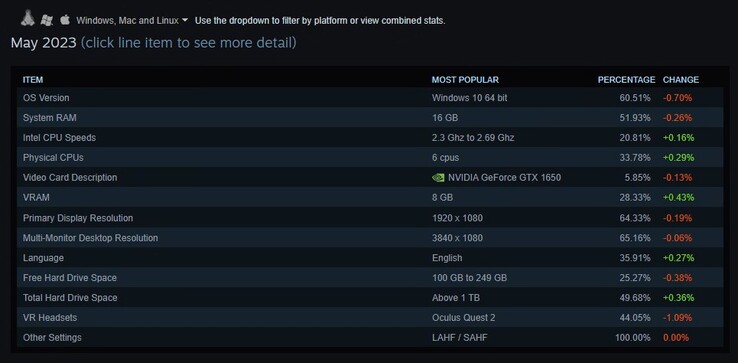
Task: Open the Windows, Mac and Linux dropdown
Action: 132,21
